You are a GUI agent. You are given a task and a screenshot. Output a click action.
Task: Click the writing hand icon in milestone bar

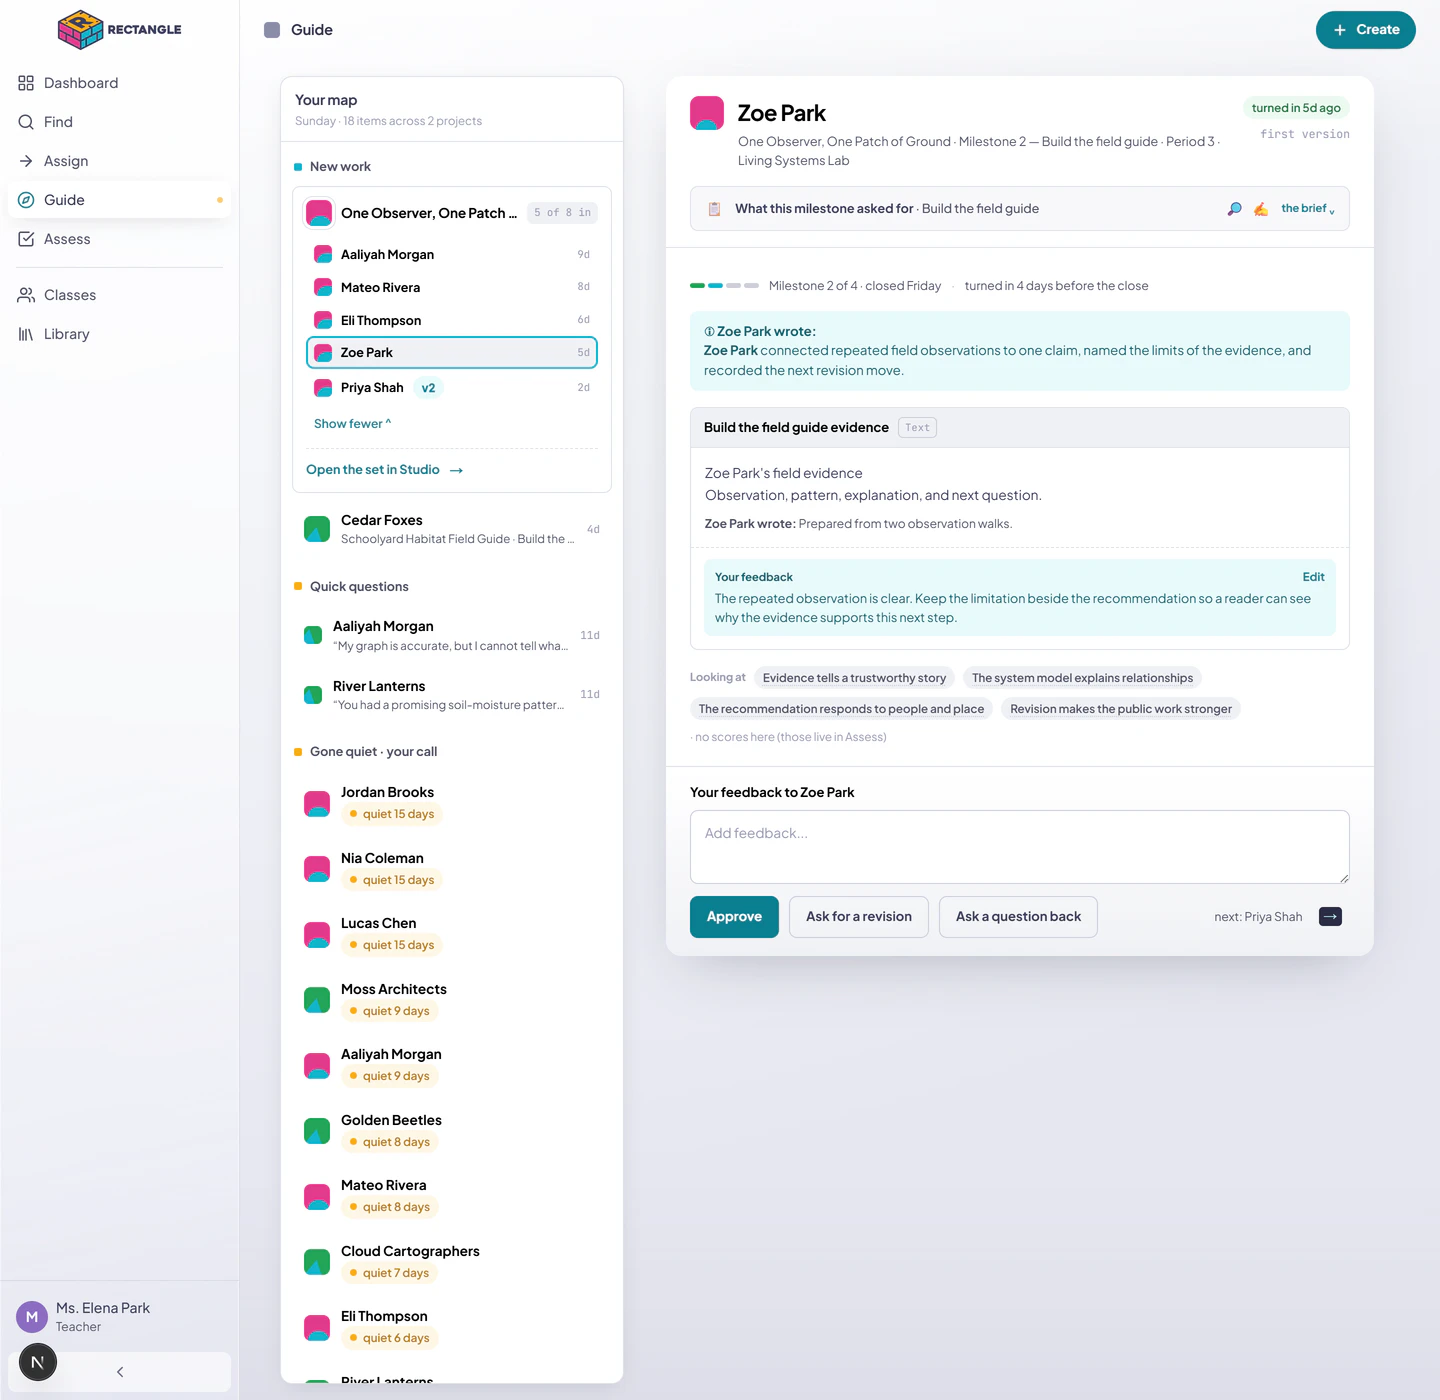[x=1261, y=209]
